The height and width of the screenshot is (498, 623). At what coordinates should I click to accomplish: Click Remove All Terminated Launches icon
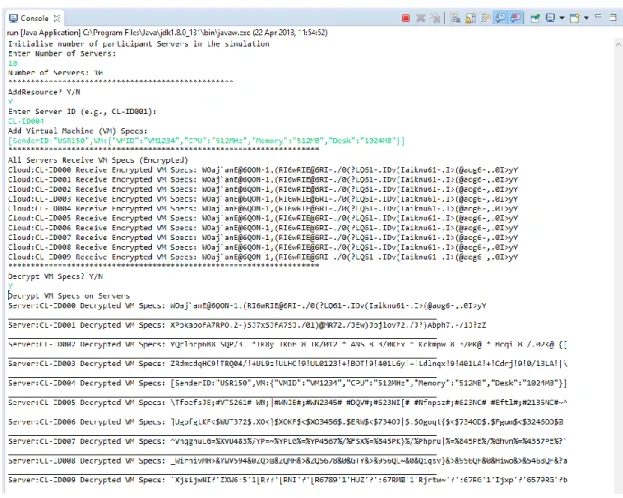tap(436, 18)
